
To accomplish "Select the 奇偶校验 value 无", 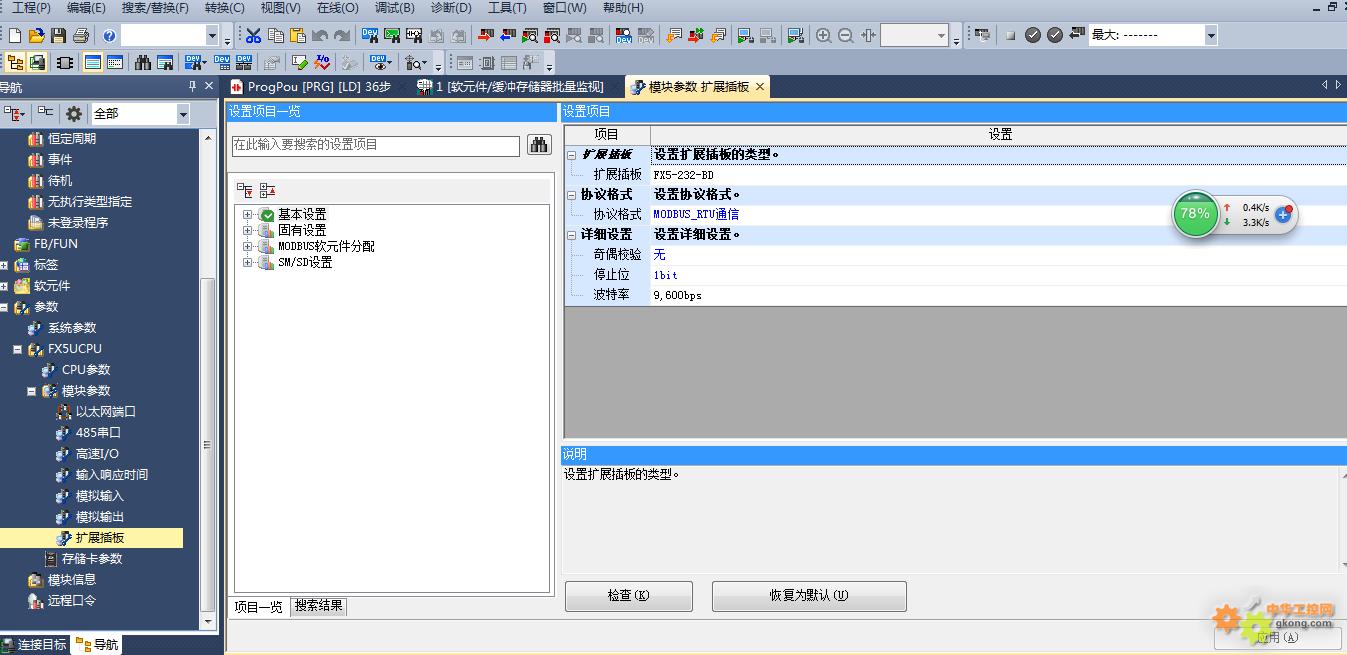I will [x=659, y=255].
